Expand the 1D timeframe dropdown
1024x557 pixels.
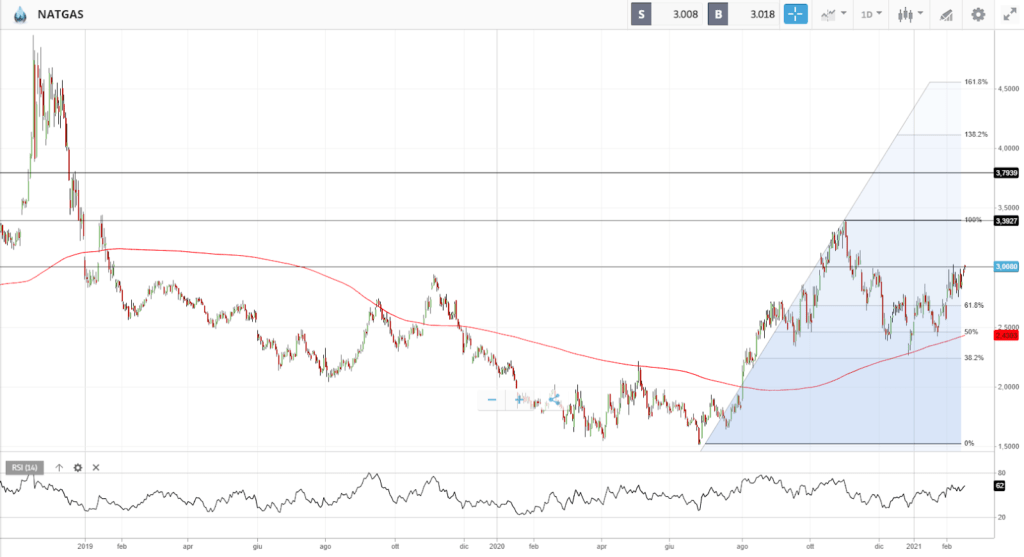tap(872, 14)
